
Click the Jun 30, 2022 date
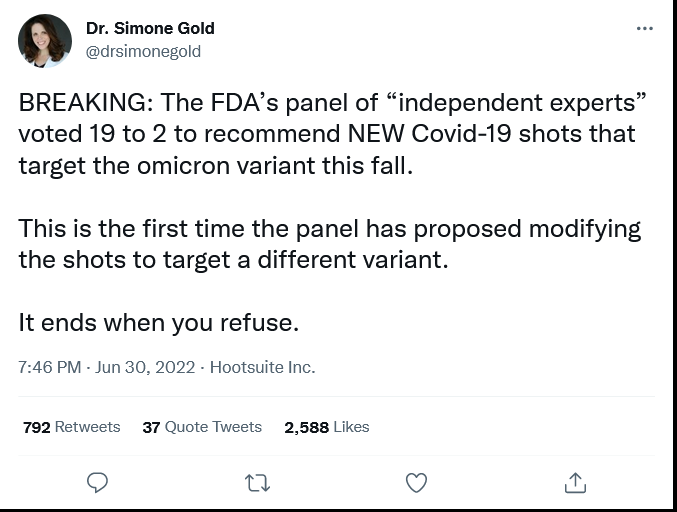[x=145, y=367]
